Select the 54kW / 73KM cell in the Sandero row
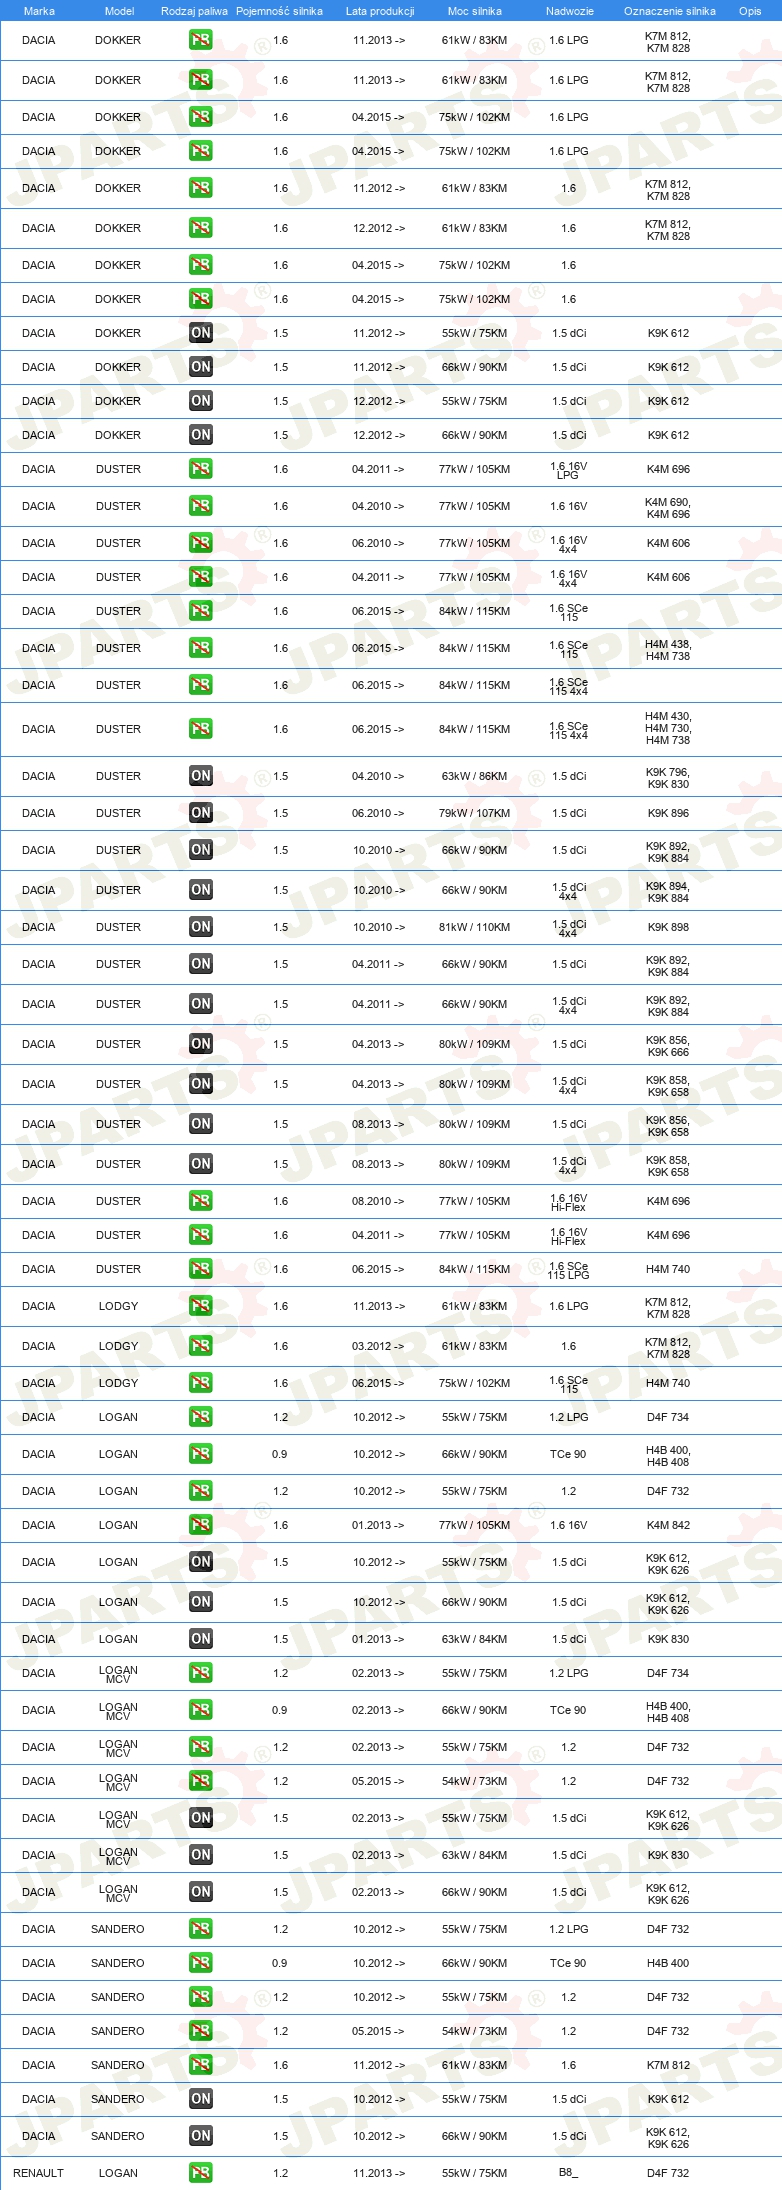Viewport: 782px width, 2190px height. [475, 2031]
